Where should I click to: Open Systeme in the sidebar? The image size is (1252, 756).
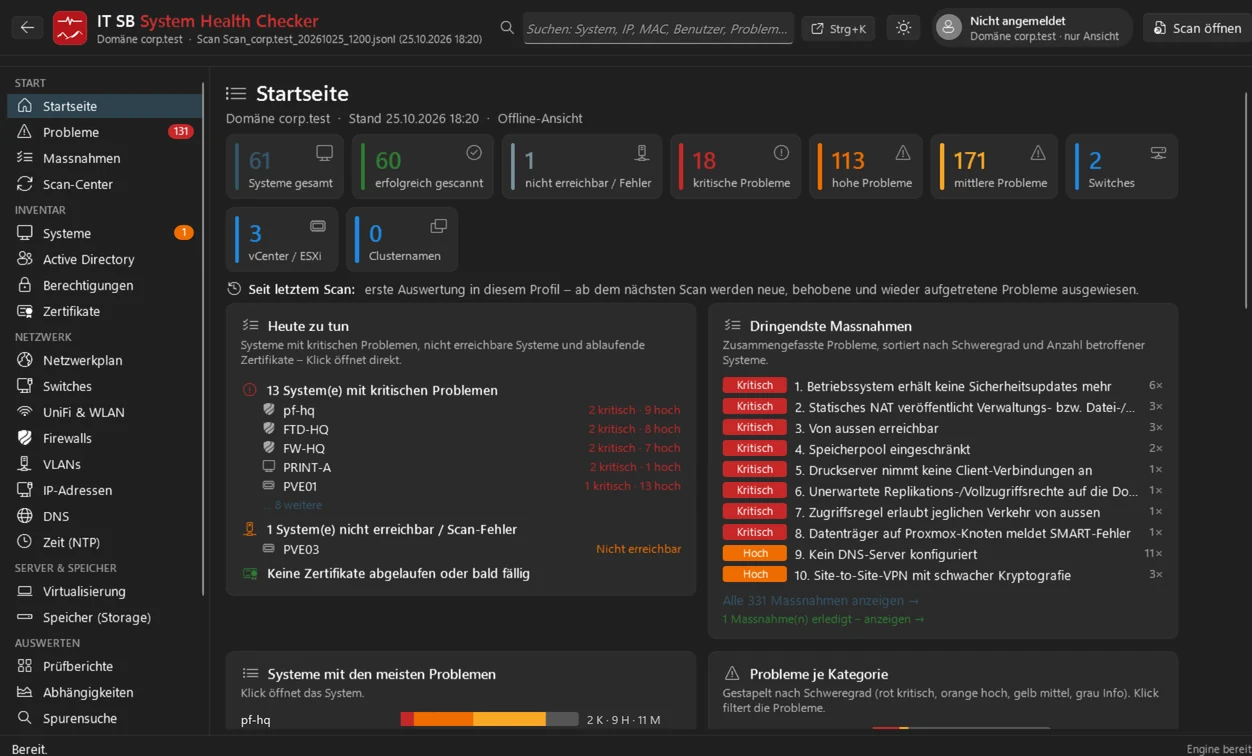[104, 233]
